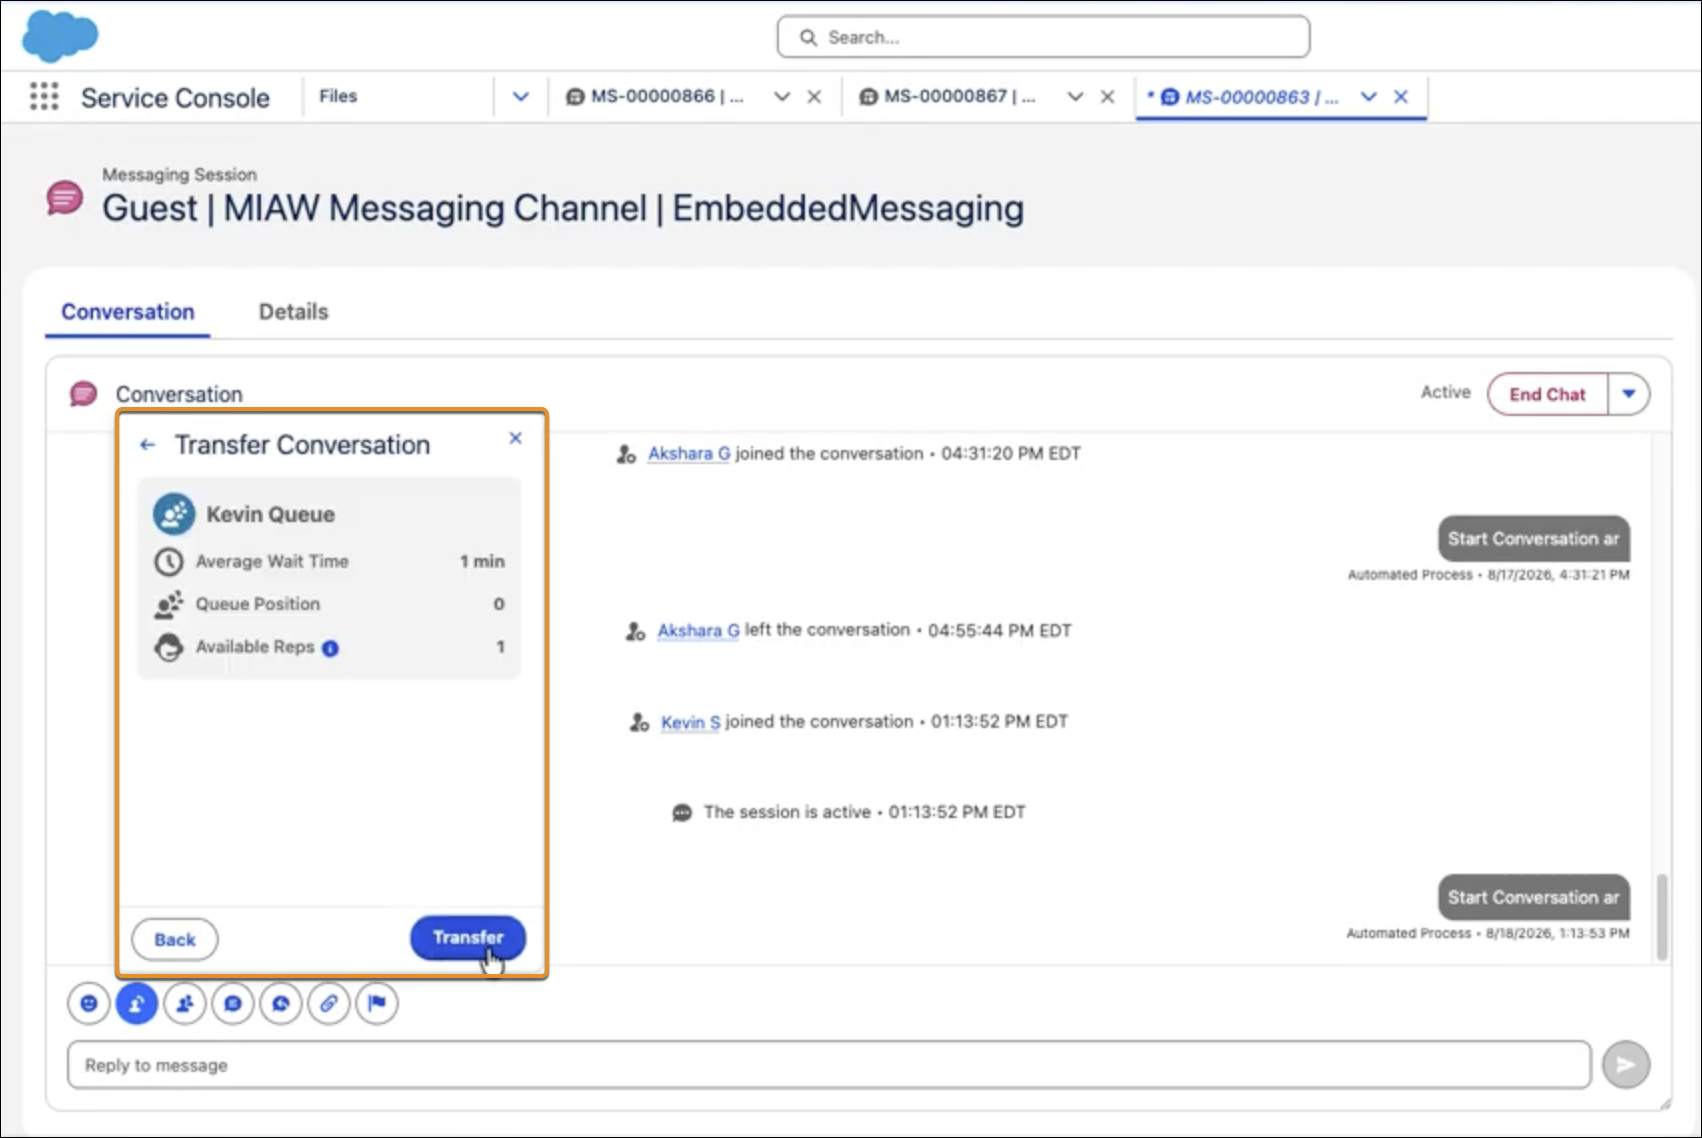Open the MS-00000867 workspace tab

pos(948,97)
